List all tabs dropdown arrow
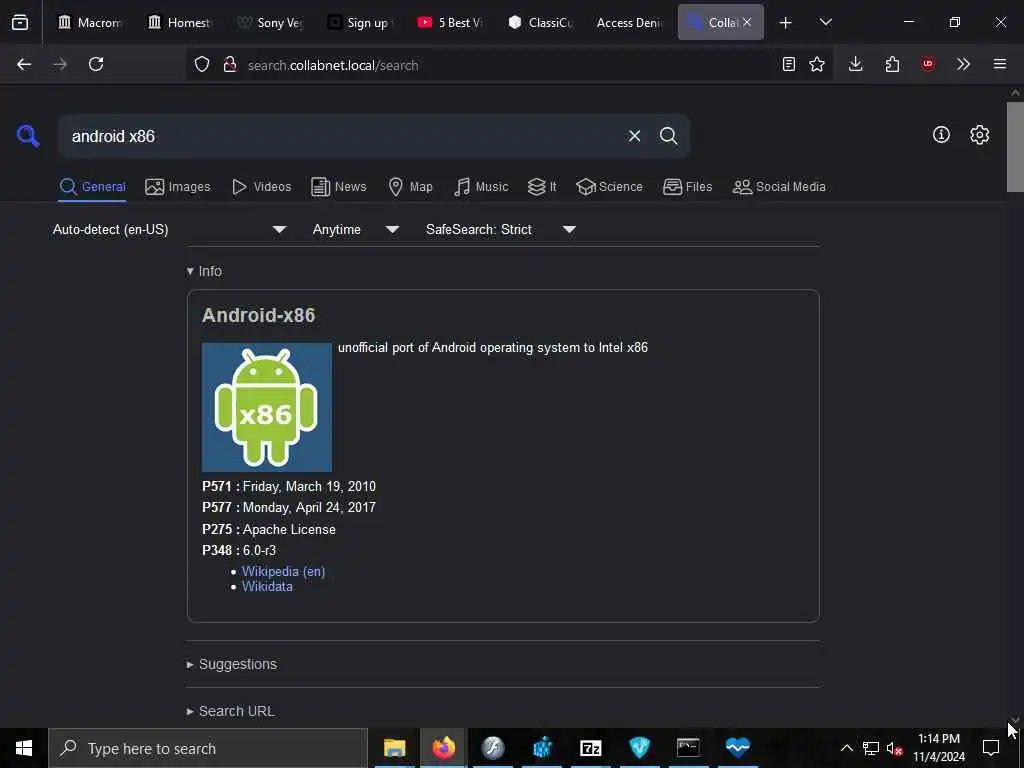This screenshot has width=1024, height=768. (825, 23)
